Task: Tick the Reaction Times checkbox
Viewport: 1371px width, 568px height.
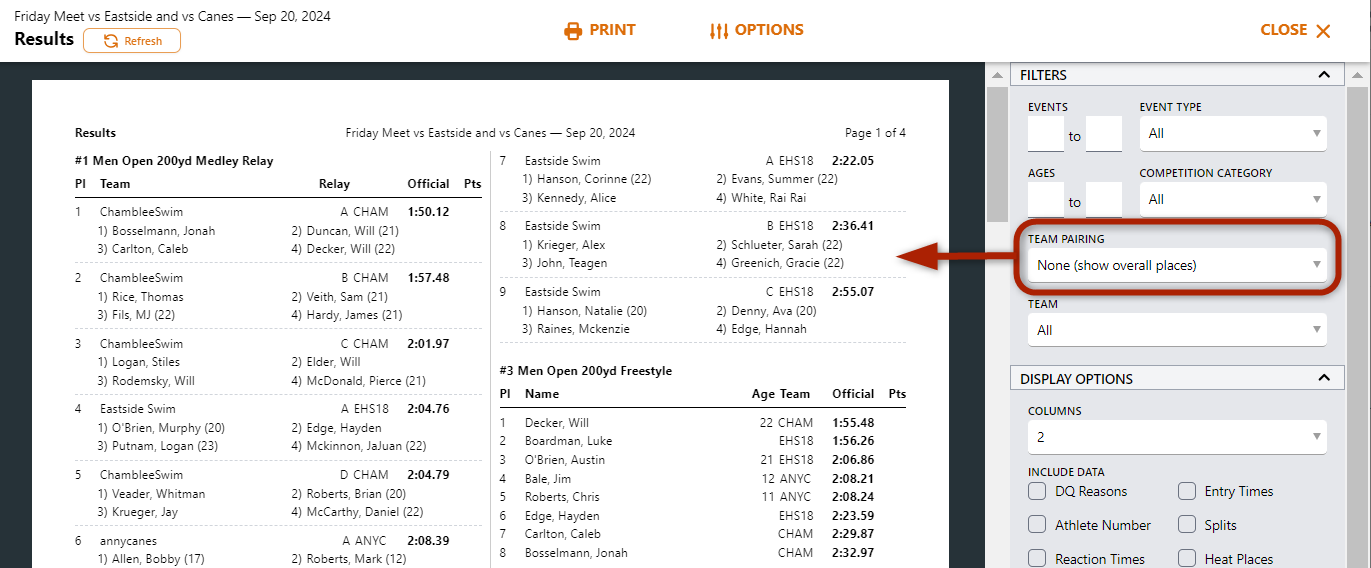Action: (x=1037, y=559)
